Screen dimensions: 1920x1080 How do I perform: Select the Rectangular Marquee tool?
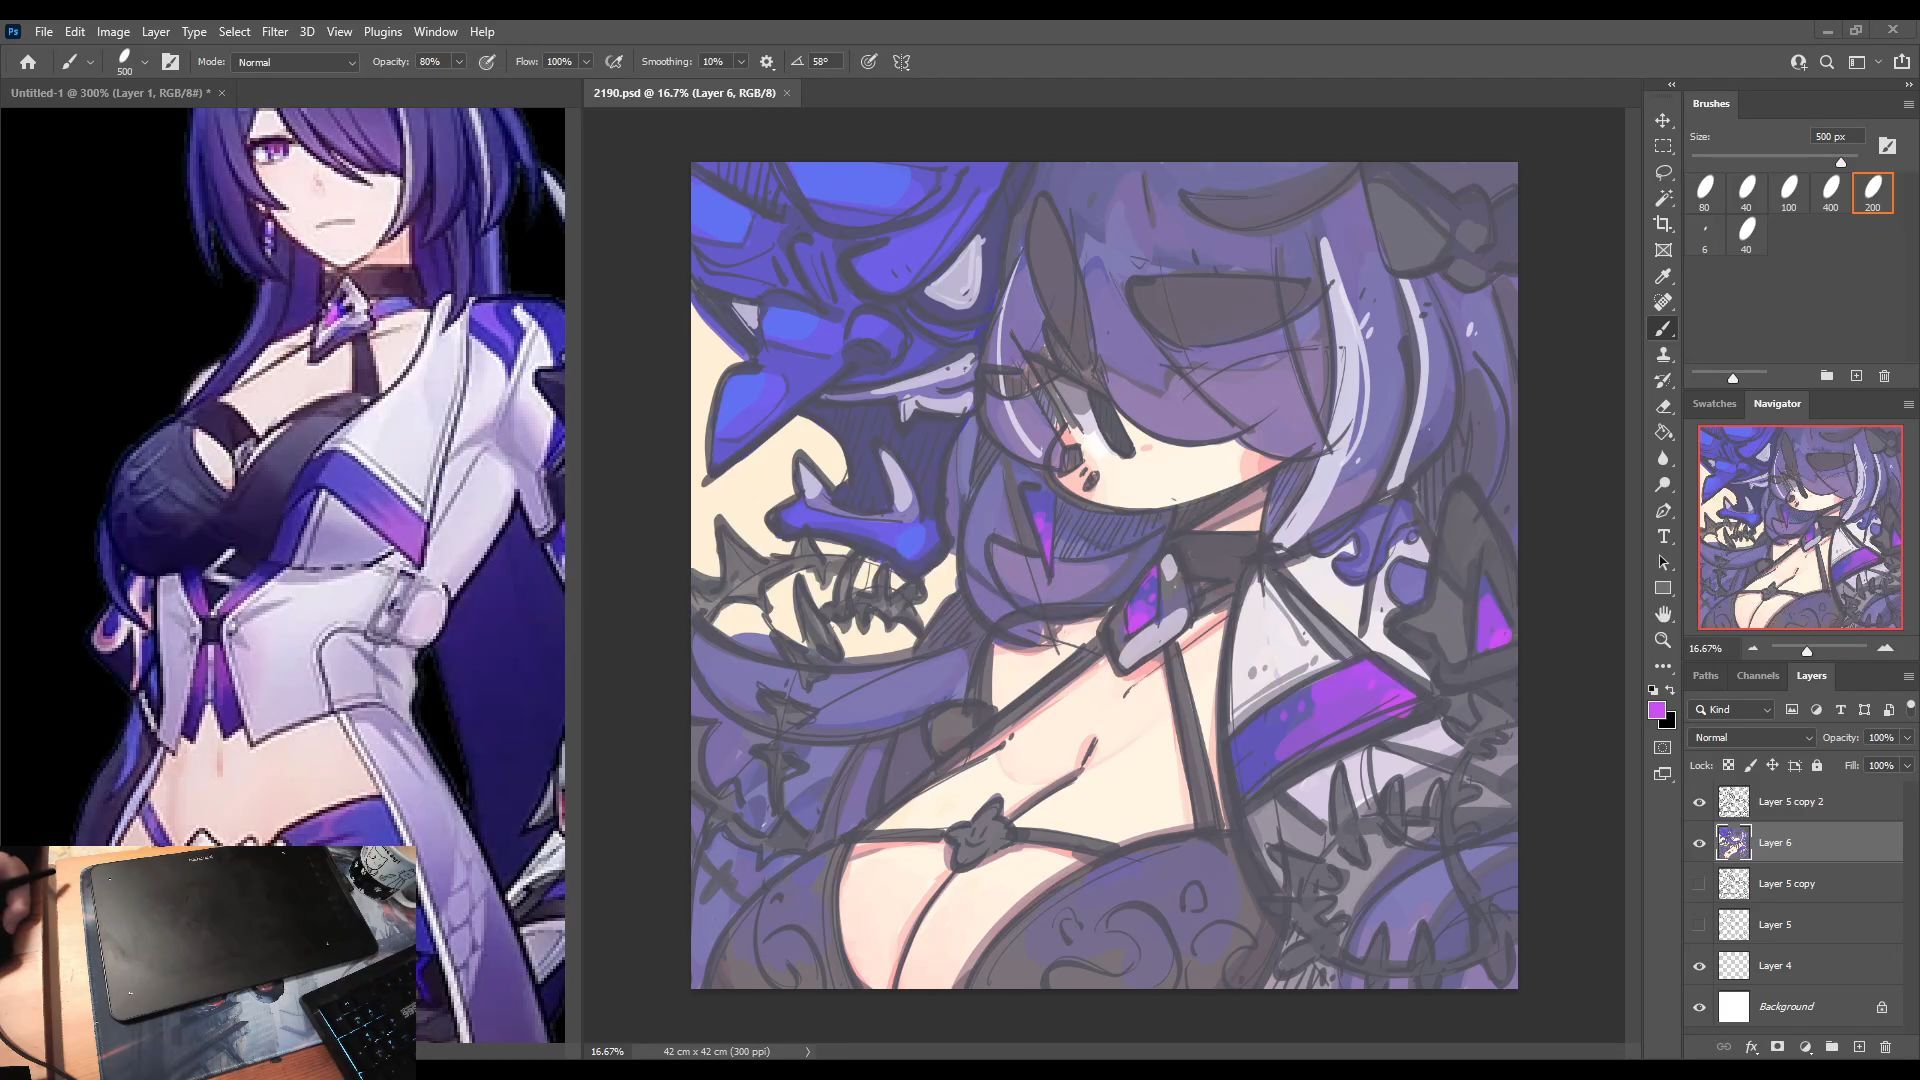[x=1663, y=146]
